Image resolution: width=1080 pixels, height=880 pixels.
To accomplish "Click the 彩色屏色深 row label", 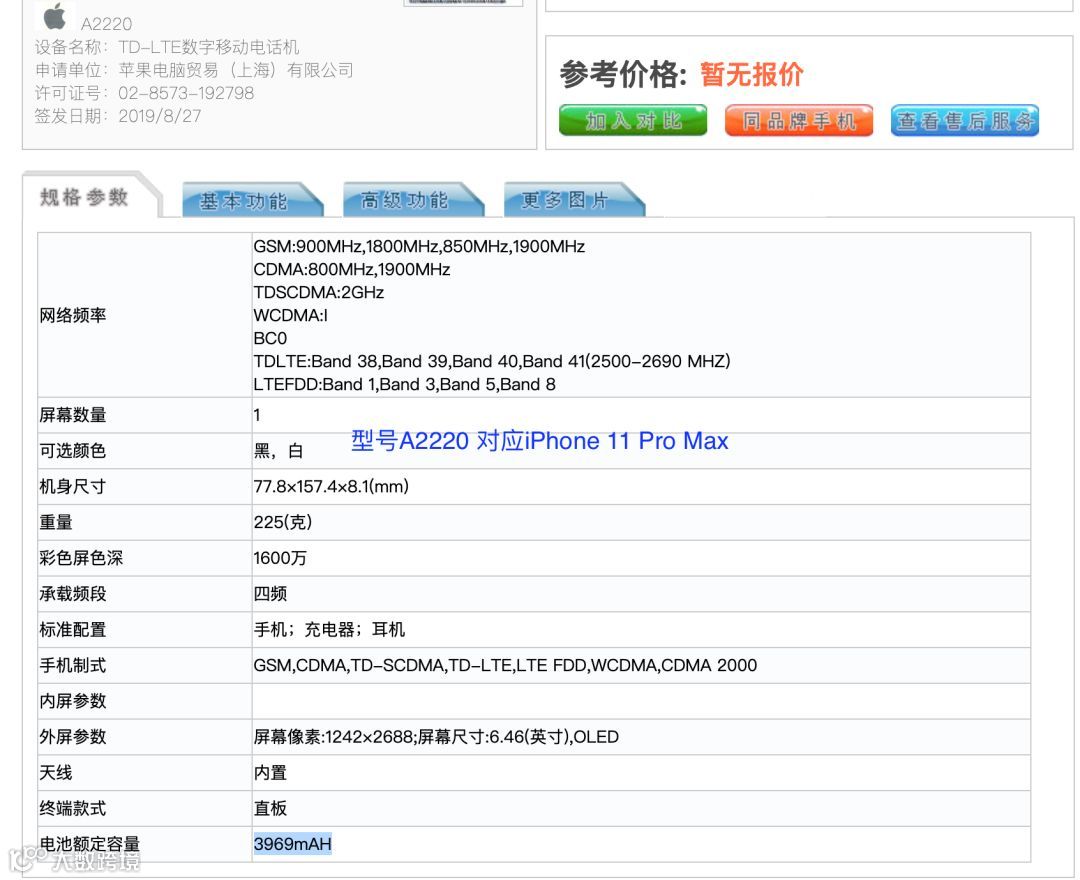I will pos(81,558).
